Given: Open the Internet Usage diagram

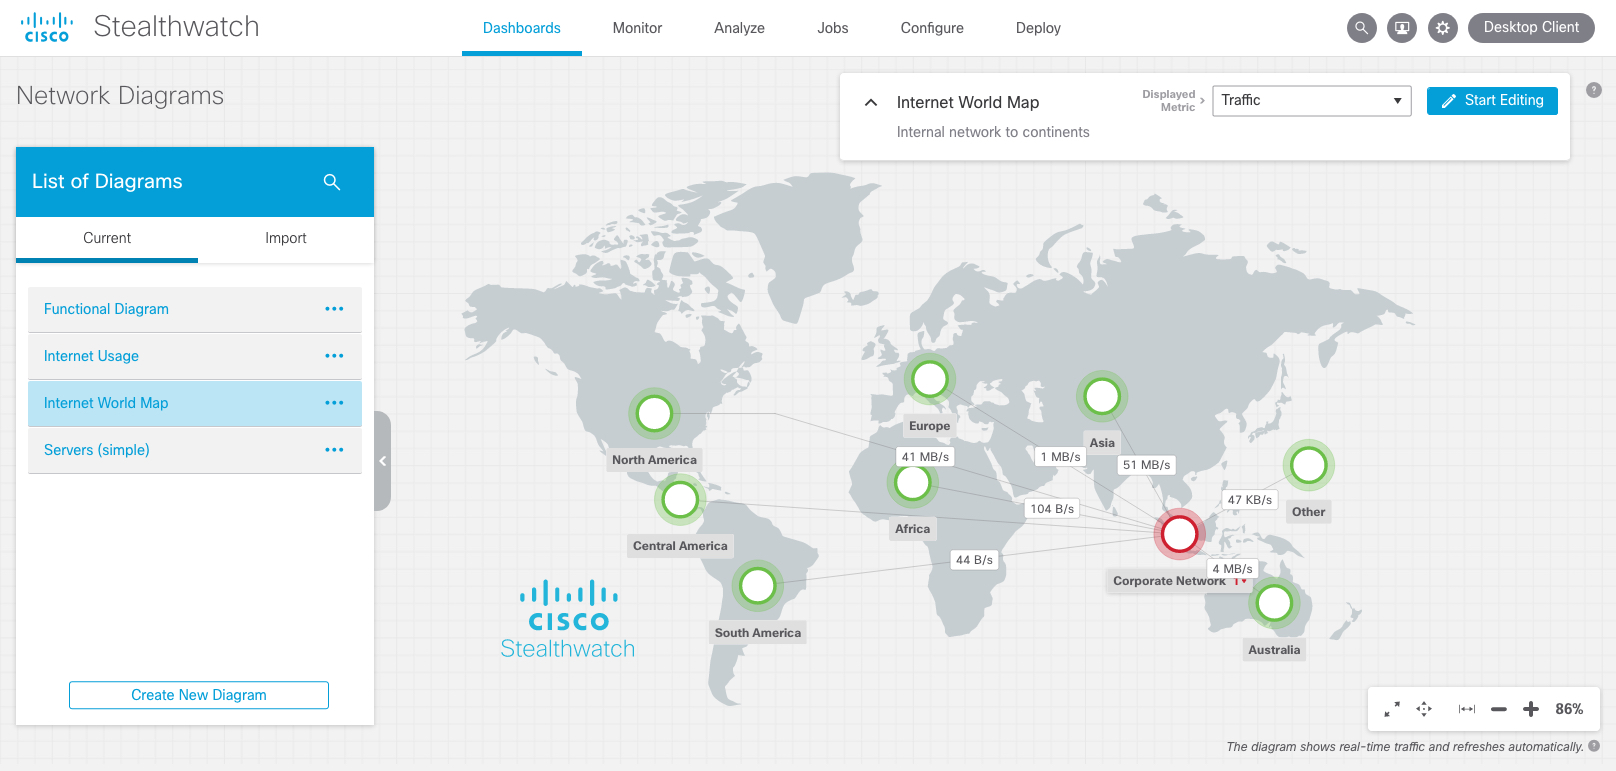Looking at the screenshot, I should [91, 356].
